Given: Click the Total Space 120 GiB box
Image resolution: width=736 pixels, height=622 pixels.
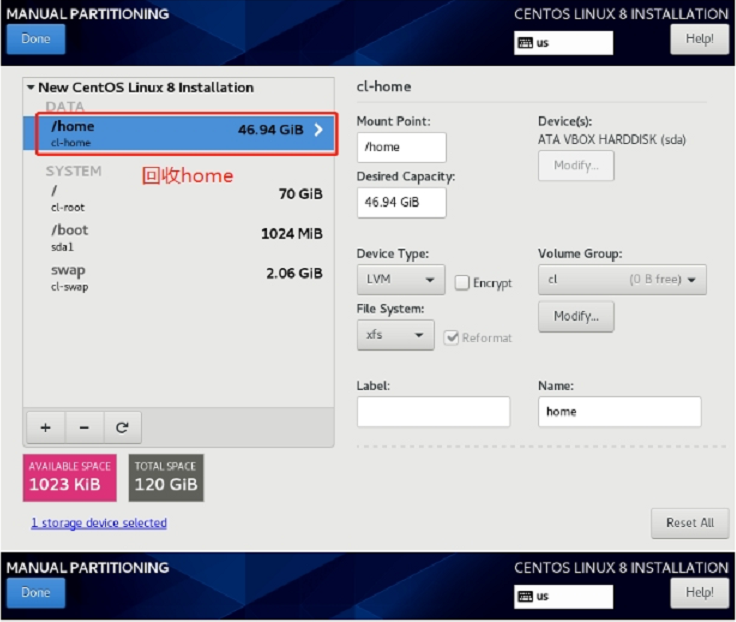Looking at the screenshot, I should coord(166,477).
